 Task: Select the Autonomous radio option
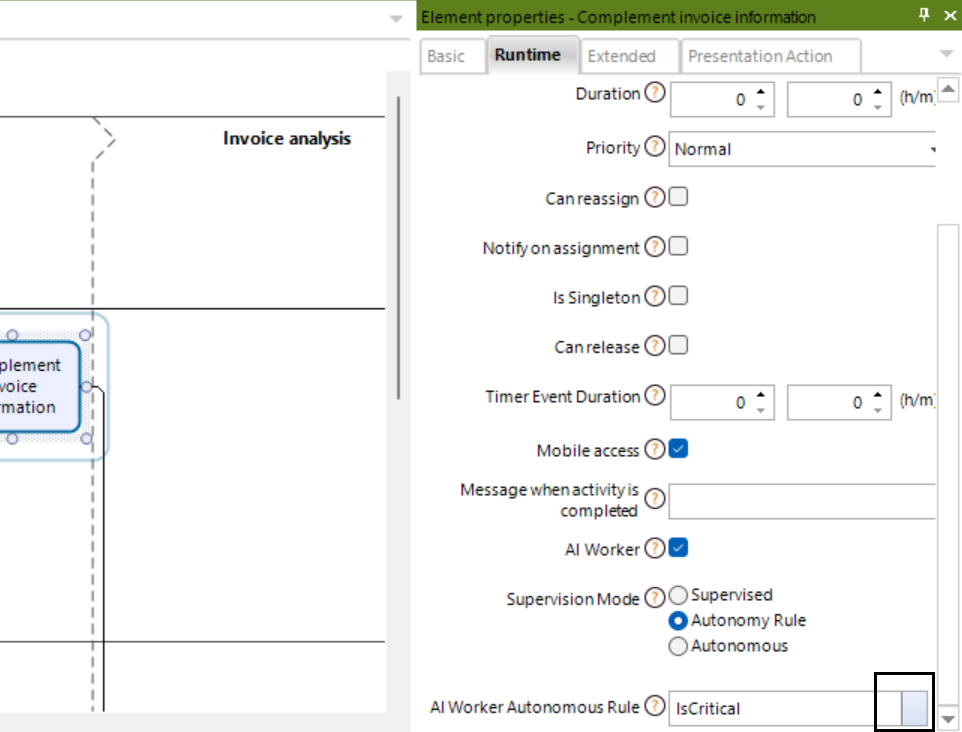point(678,646)
